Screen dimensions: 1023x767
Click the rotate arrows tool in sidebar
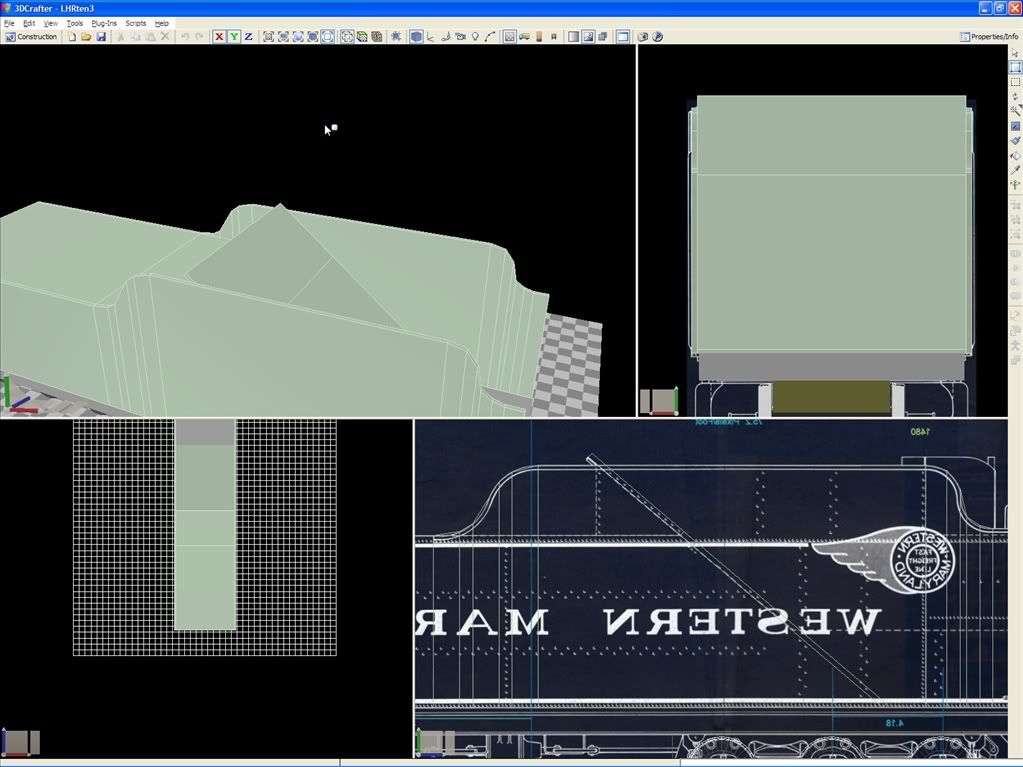pos(1015,97)
